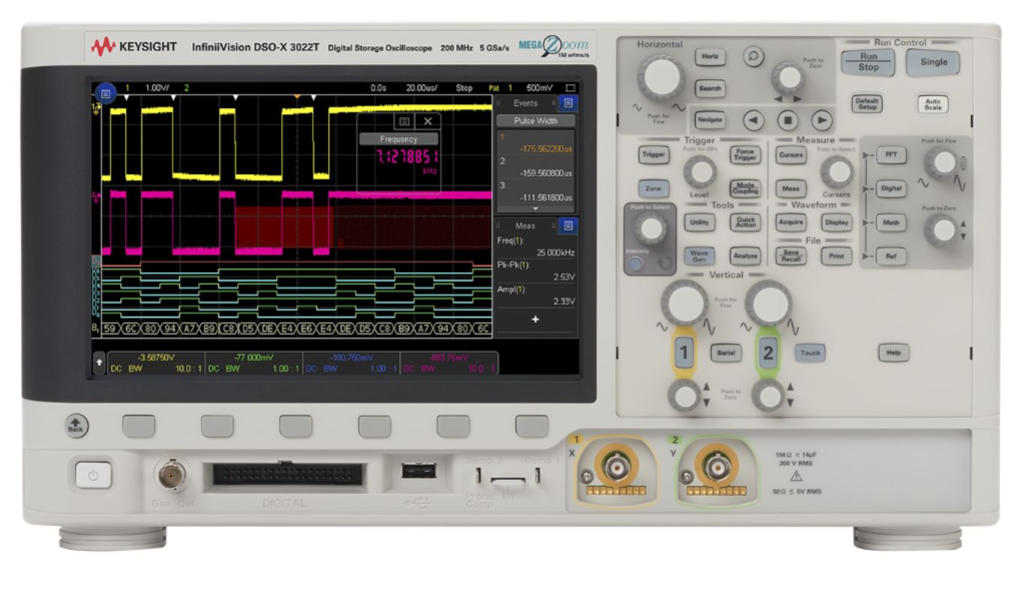The width and height of the screenshot is (1027, 594).
Task: Push the horizontal delay knob to zero
Action: point(789,79)
